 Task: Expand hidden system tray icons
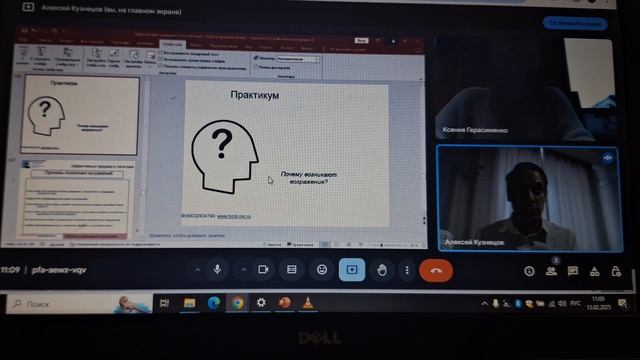point(484,304)
